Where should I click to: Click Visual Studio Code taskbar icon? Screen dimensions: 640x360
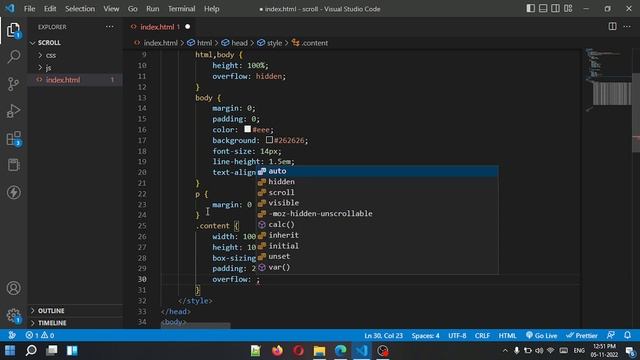(x=362, y=351)
